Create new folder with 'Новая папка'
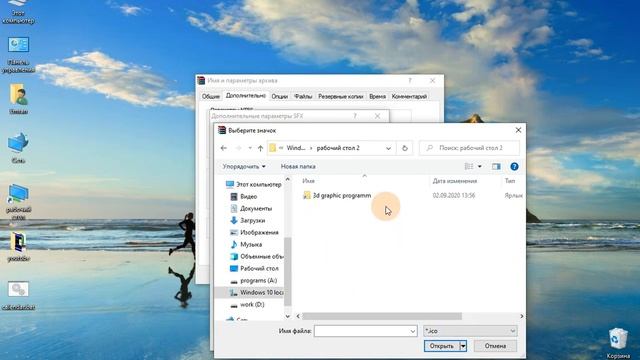Screen dimensions: 640x360 (298, 167)
